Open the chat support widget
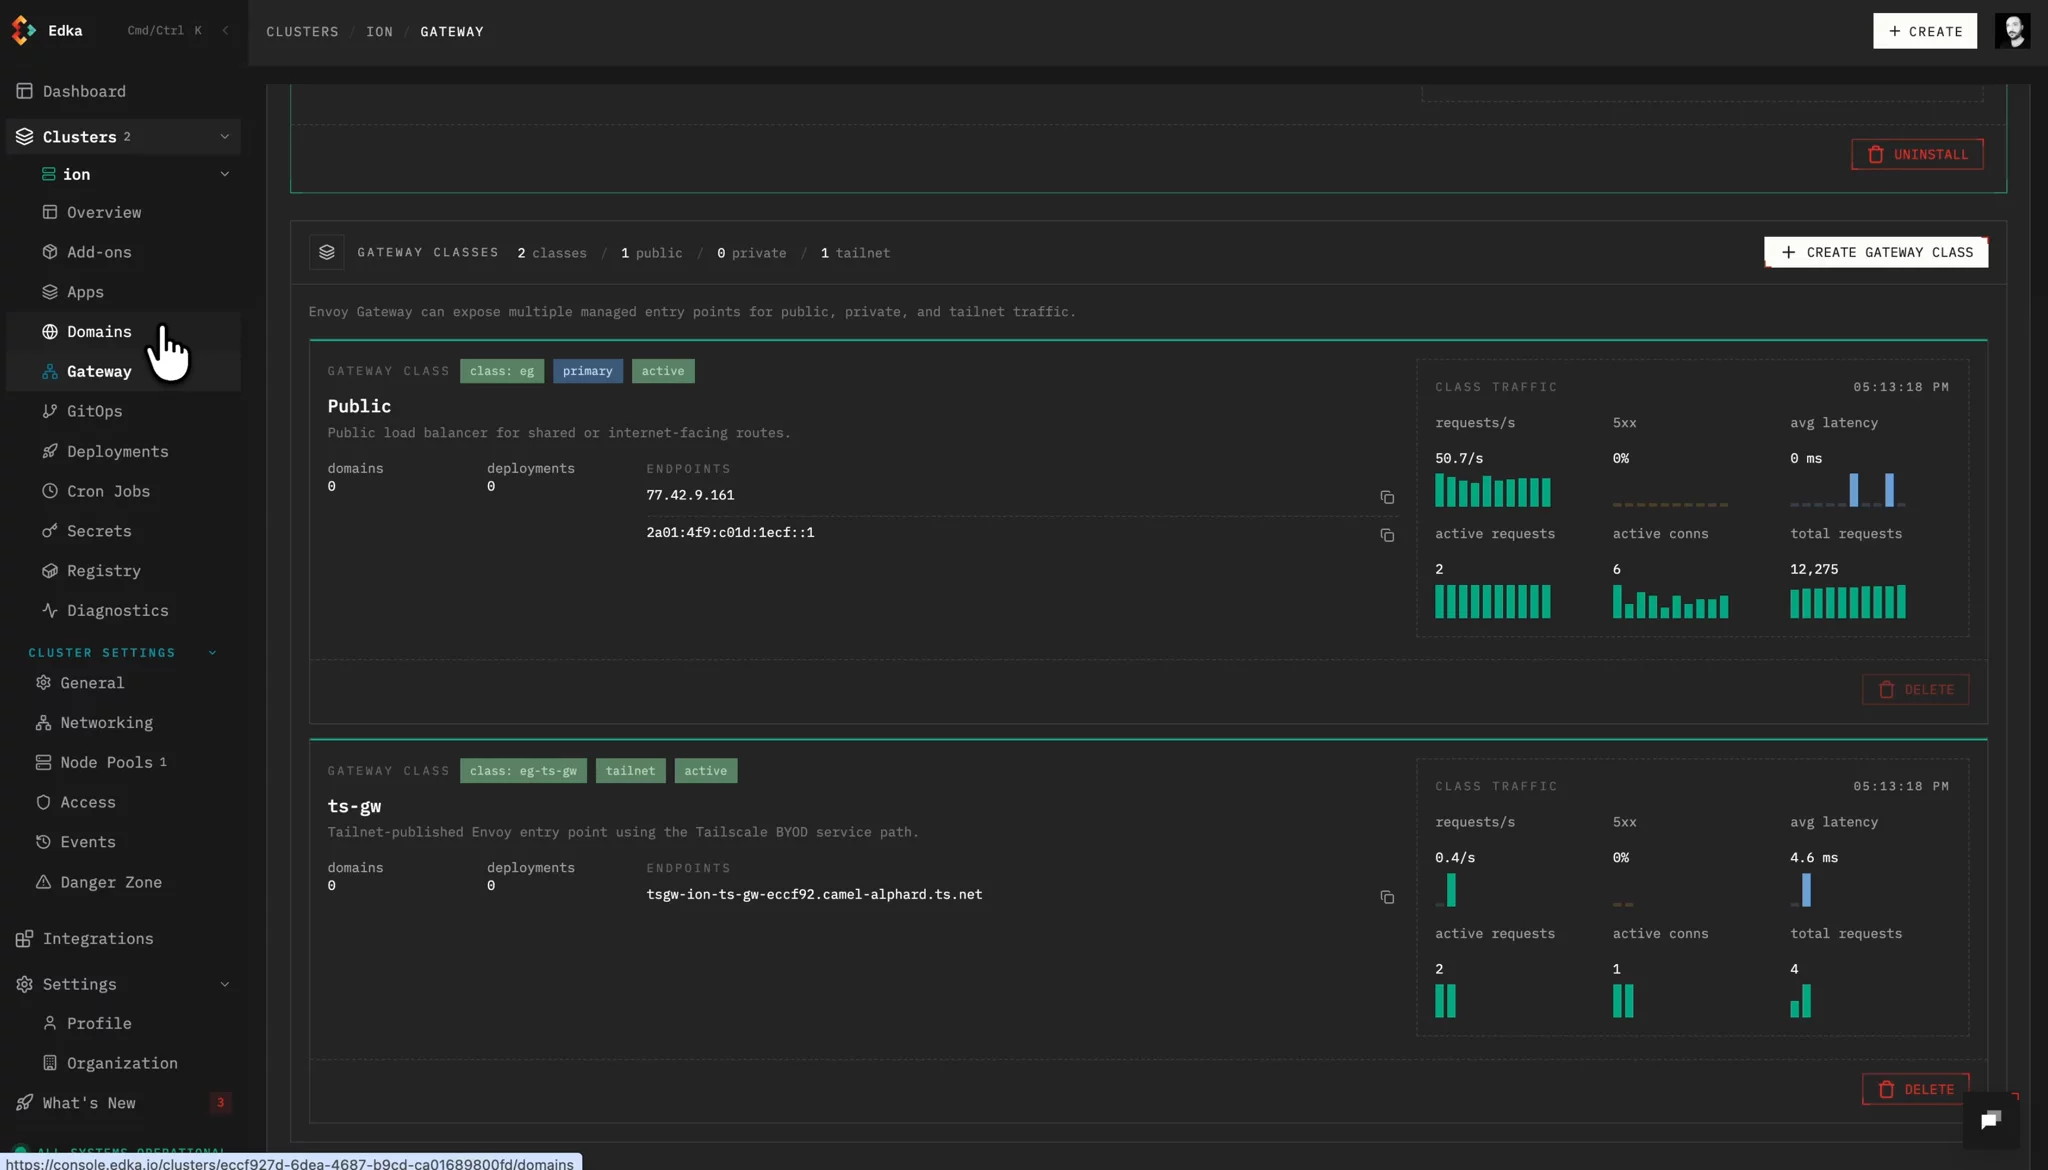2048x1170 pixels. (x=1991, y=1120)
